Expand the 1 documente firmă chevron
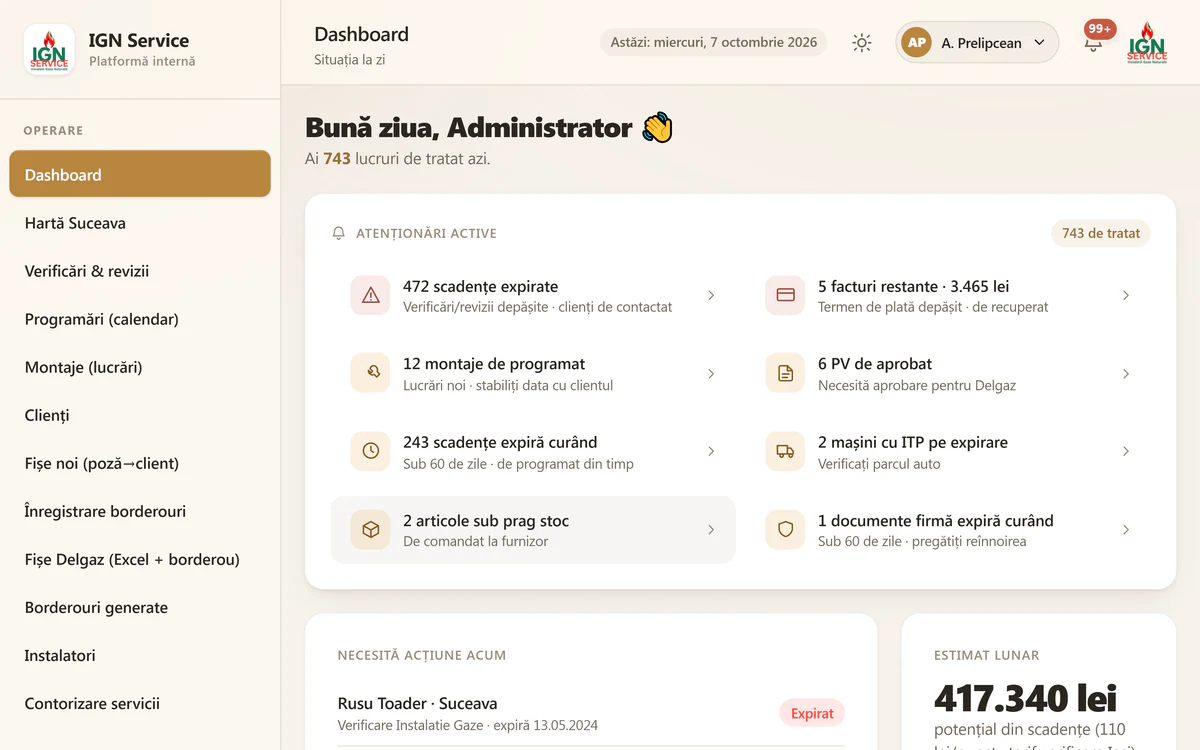 tap(1126, 530)
